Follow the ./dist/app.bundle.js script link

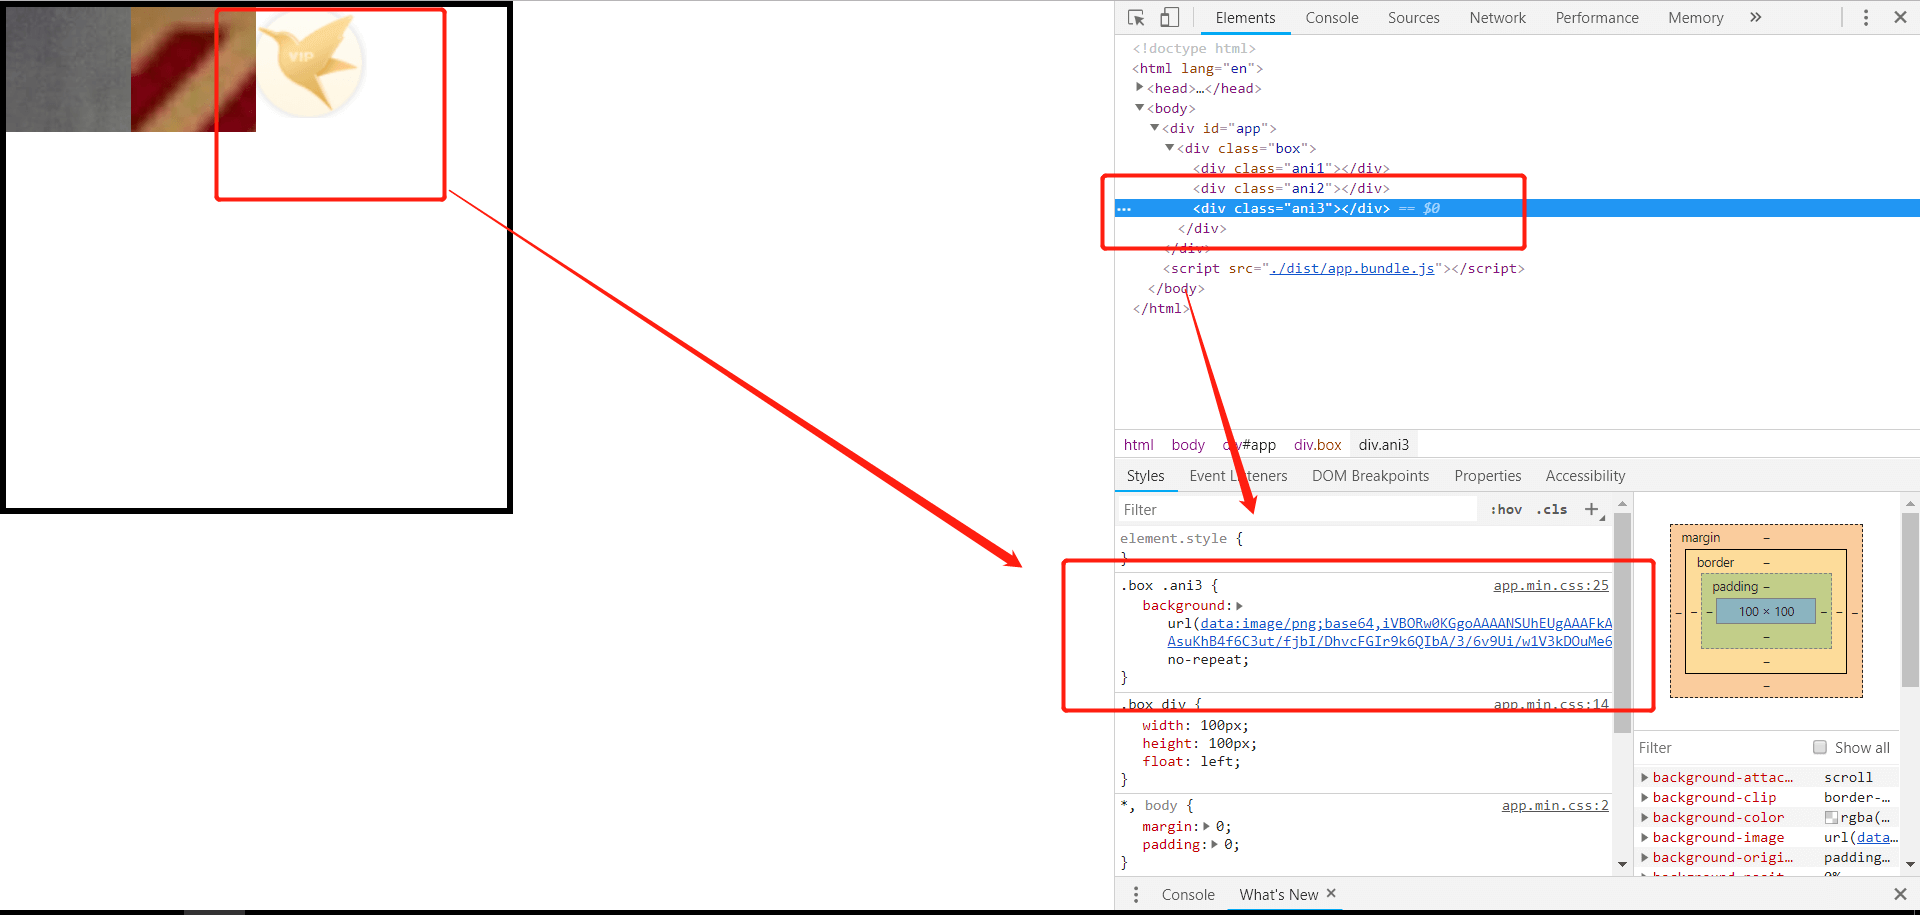(x=1352, y=268)
